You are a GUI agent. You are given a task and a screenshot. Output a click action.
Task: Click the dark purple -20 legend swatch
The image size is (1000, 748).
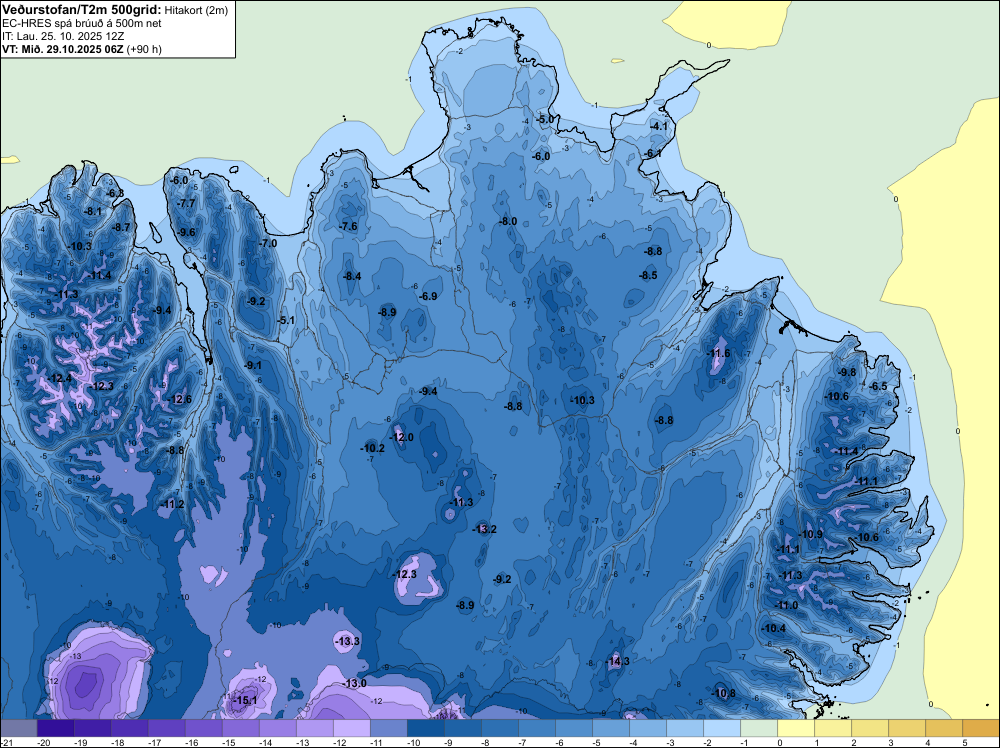(56, 728)
